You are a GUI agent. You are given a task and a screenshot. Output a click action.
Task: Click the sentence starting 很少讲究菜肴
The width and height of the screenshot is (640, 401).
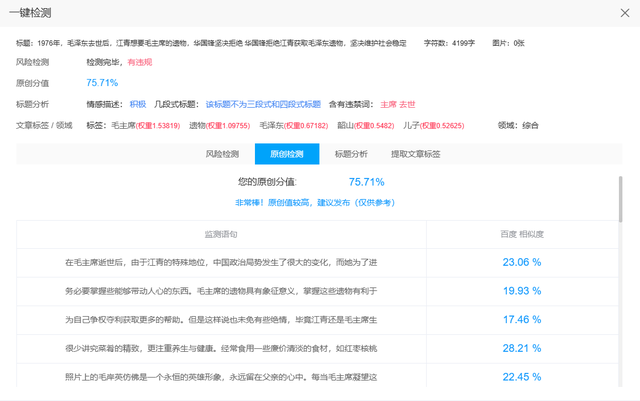click(x=221, y=348)
